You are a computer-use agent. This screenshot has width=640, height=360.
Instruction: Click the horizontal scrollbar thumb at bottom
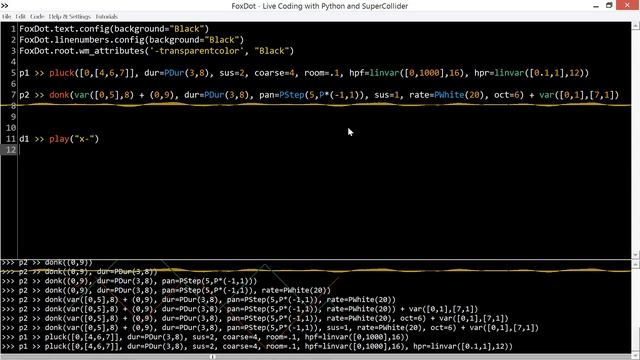click(x=212, y=357)
